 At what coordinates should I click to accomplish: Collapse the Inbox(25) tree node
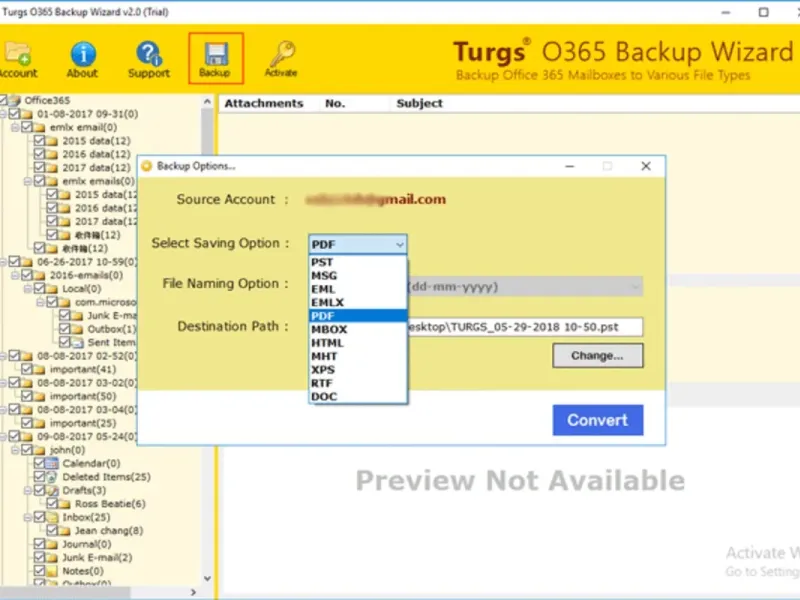[28, 517]
